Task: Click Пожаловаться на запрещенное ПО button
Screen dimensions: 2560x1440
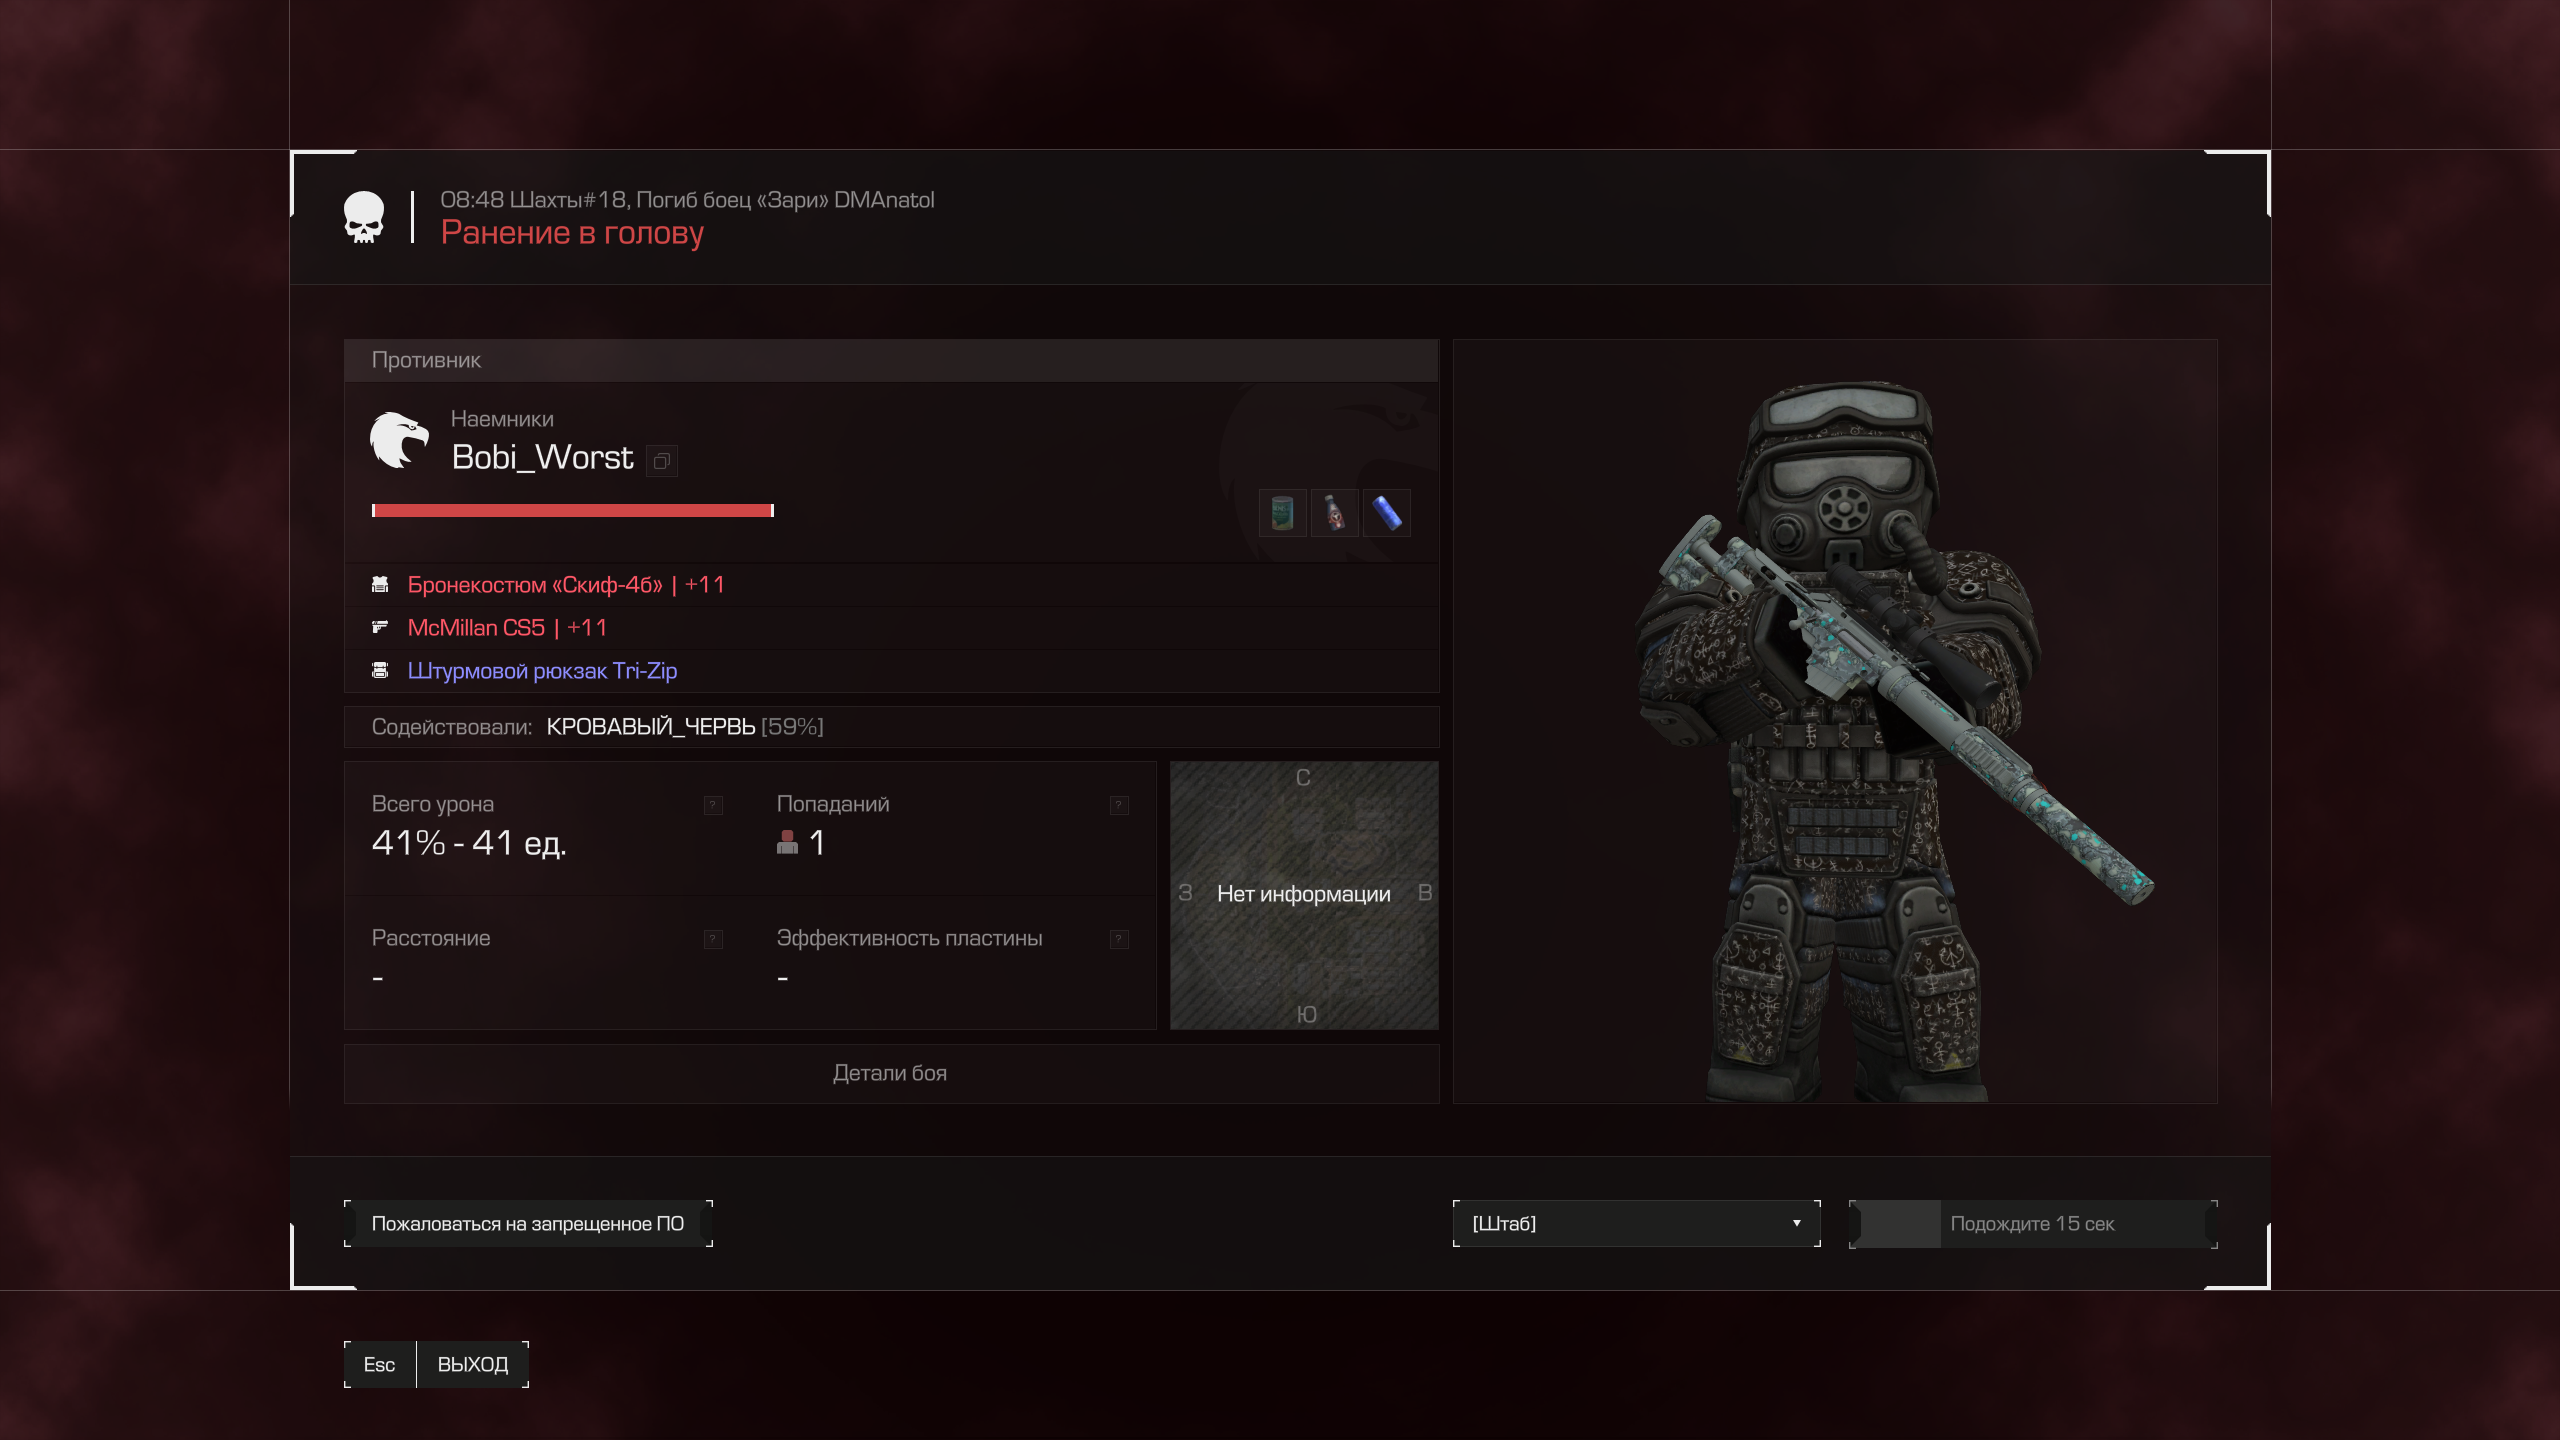Action: 528,1224
